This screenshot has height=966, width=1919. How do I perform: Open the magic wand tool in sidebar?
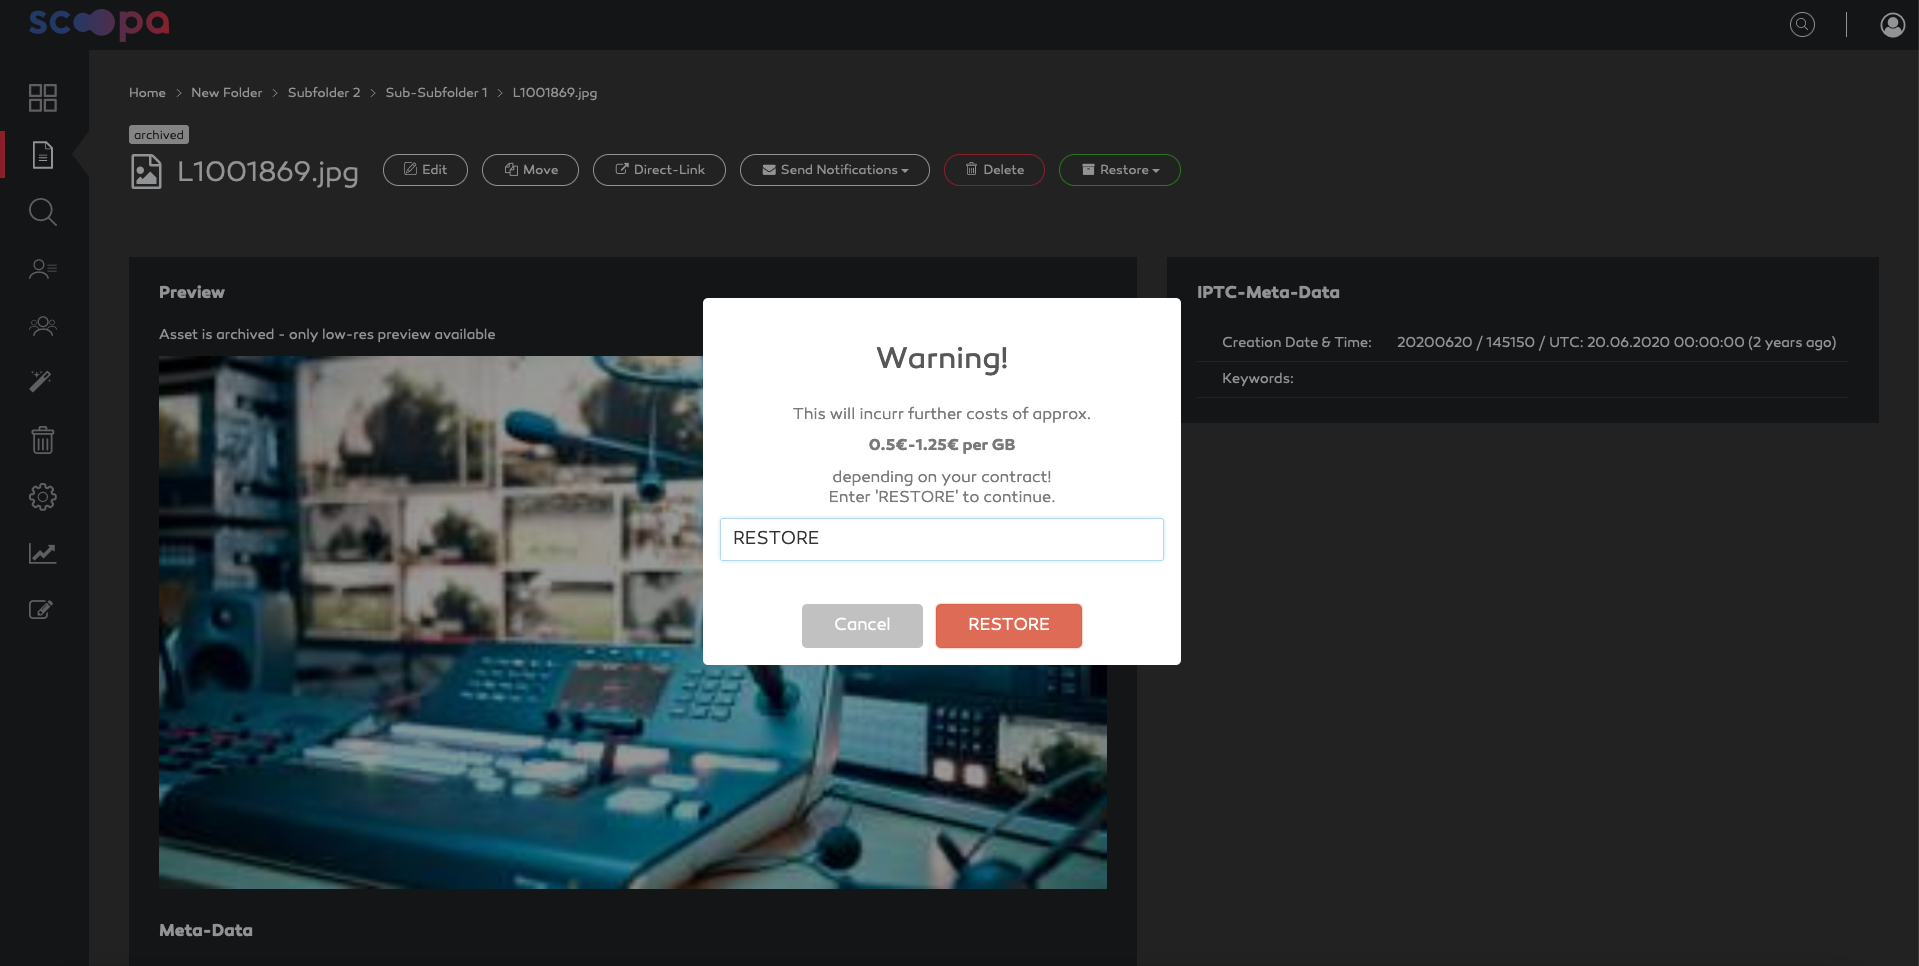click(41, 382)
